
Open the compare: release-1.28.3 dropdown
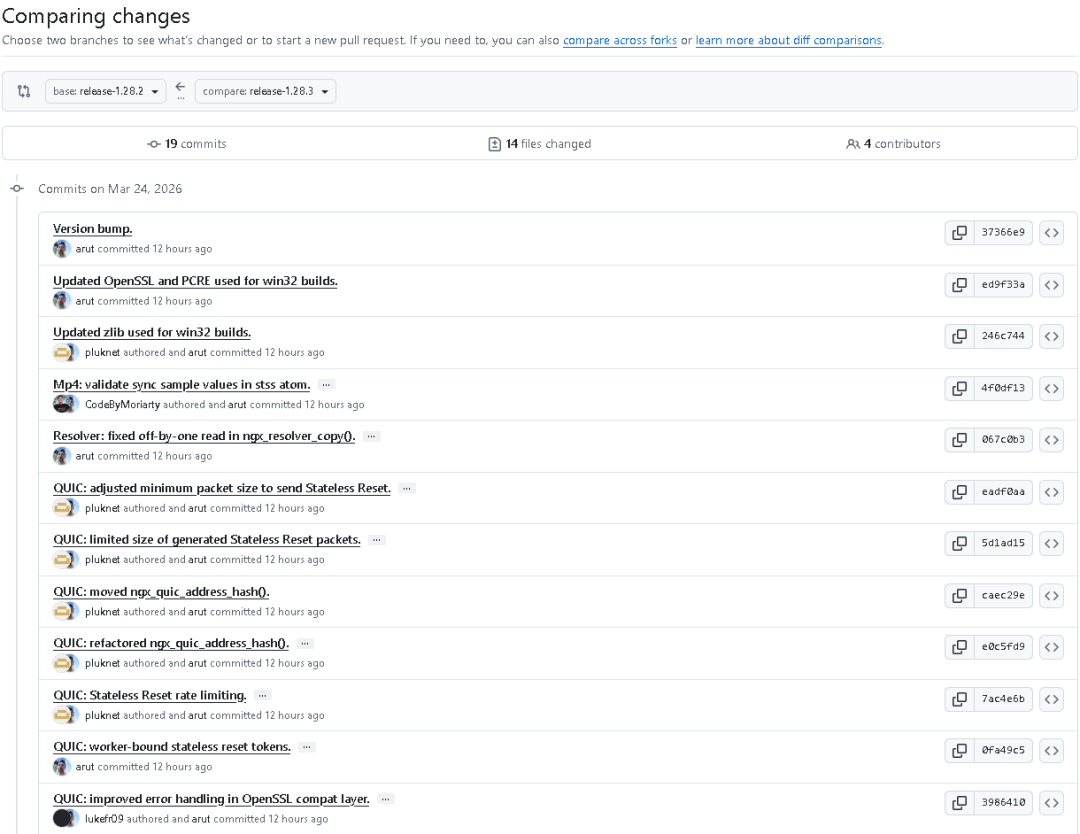(x=265, y=91)
